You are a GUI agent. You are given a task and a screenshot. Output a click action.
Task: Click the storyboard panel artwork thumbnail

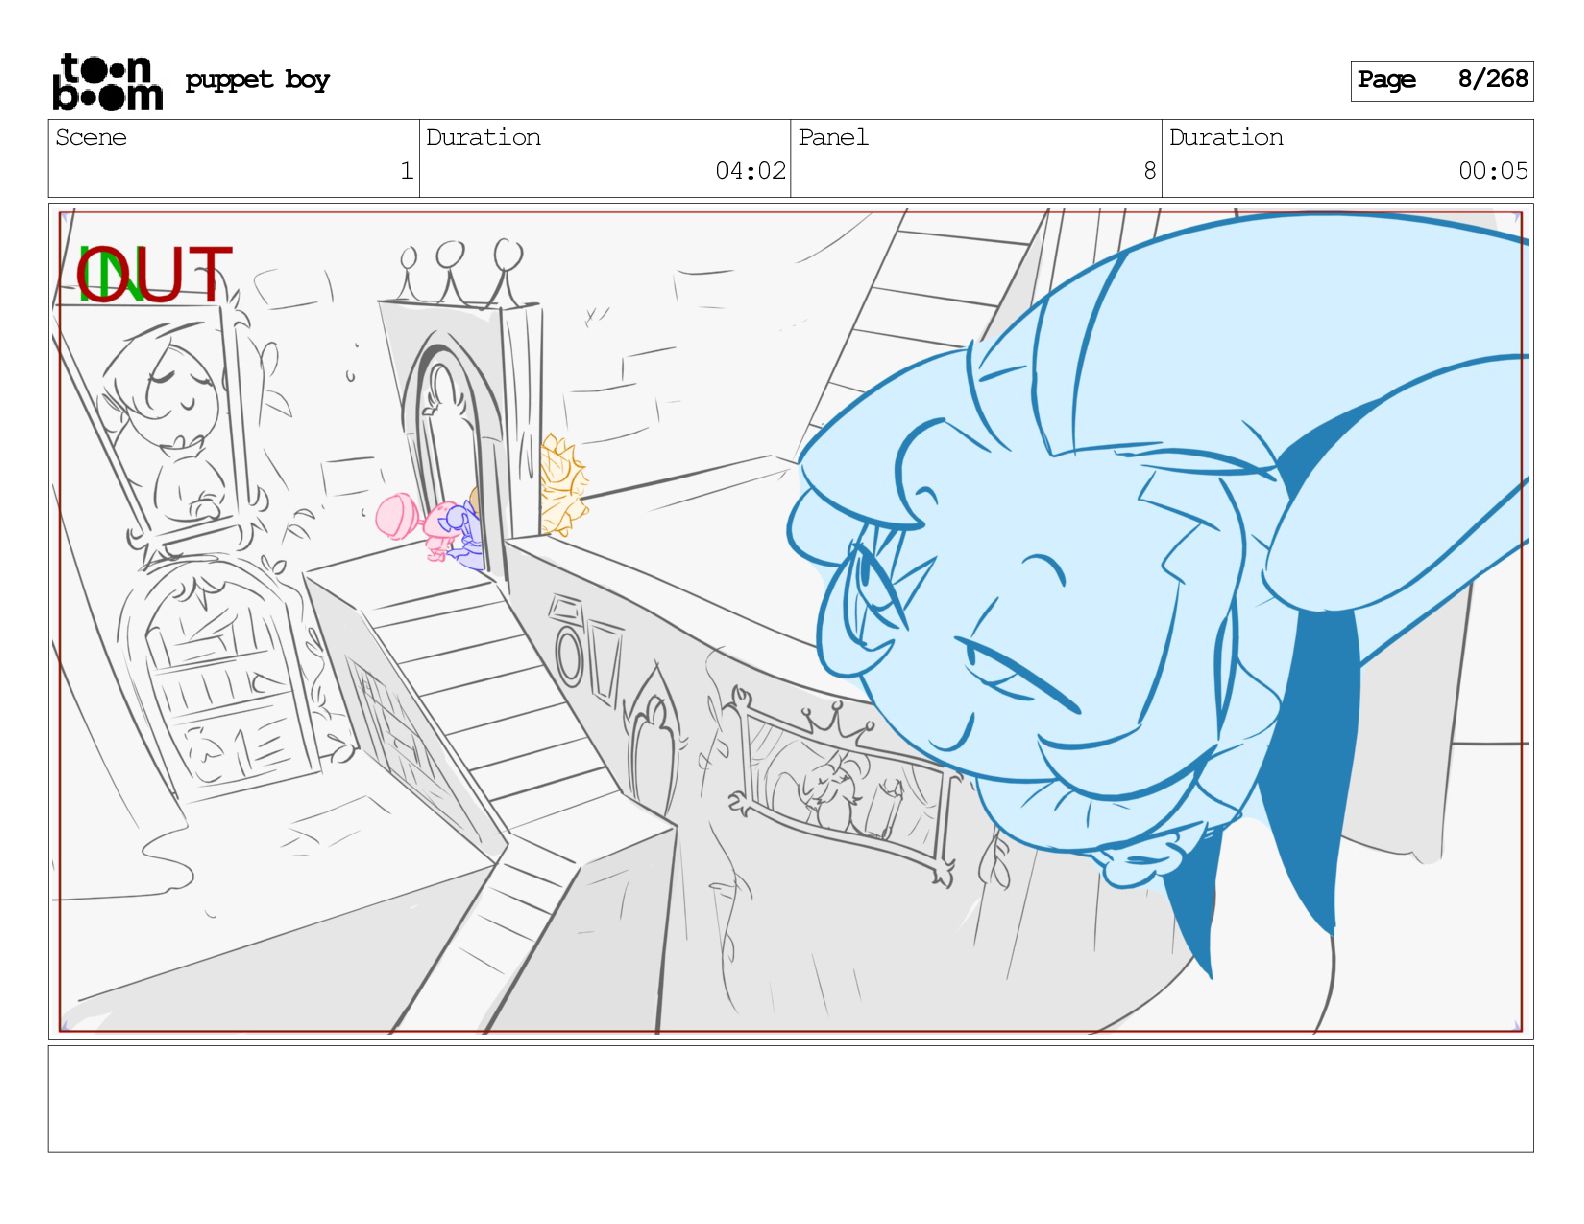(790, 621)
